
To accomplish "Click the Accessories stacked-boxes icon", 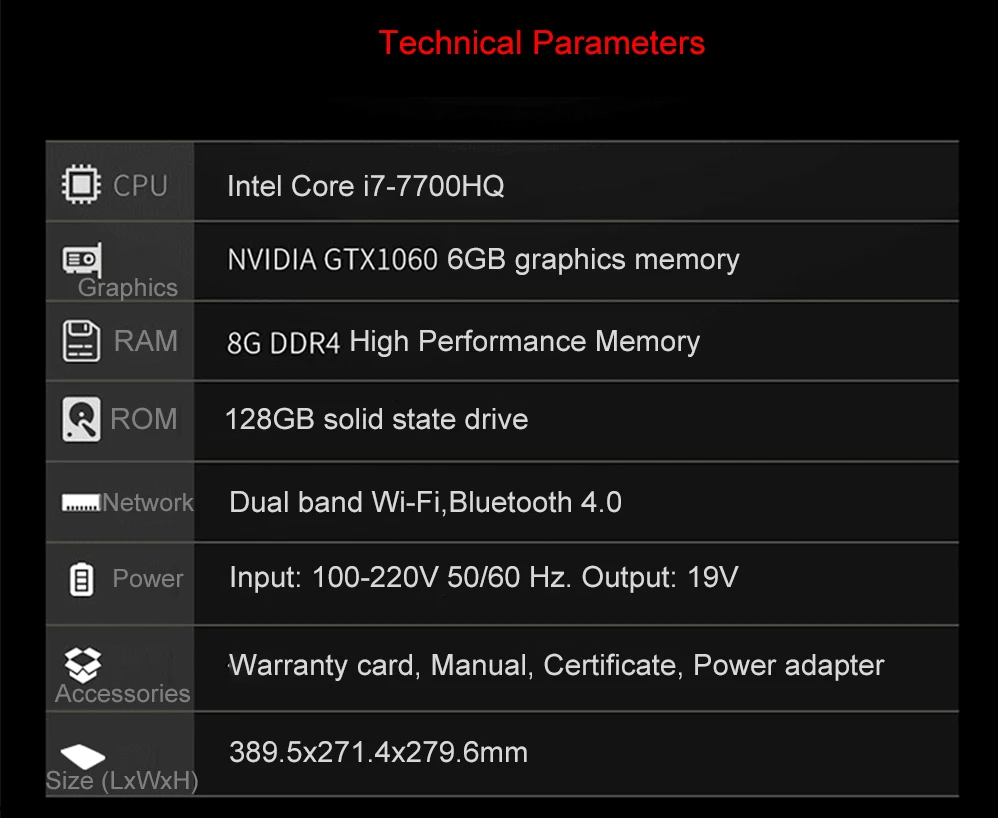I will (83, 665).
